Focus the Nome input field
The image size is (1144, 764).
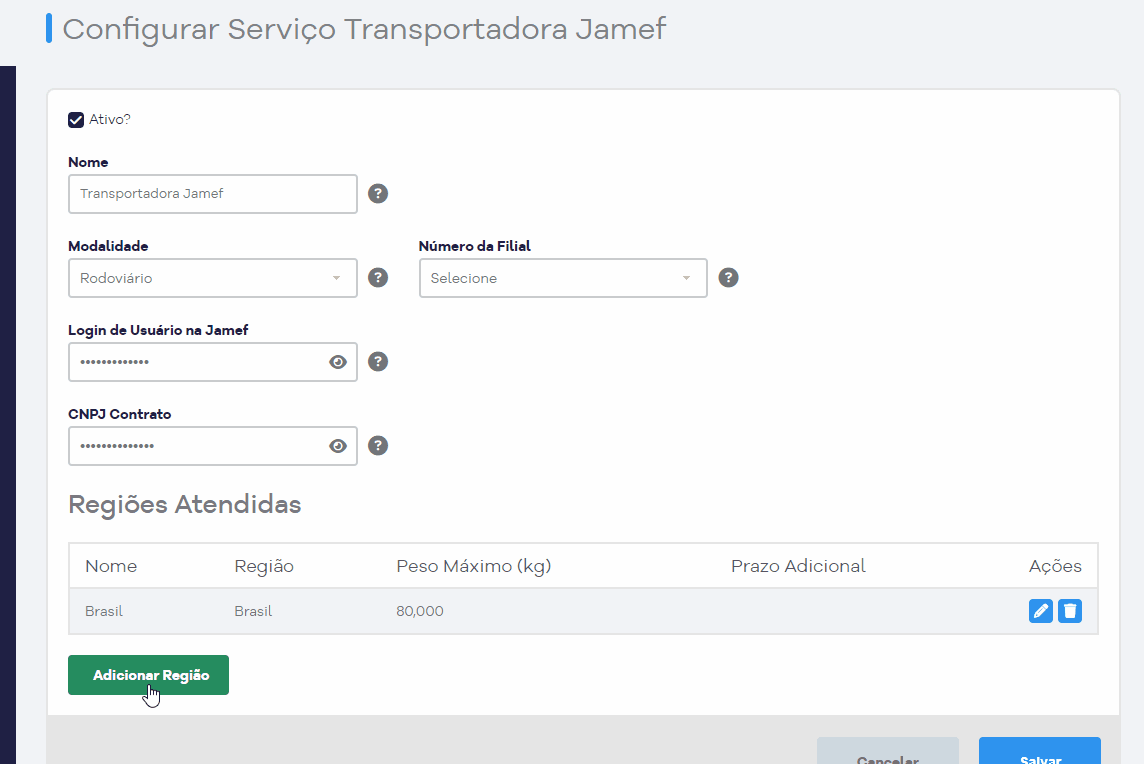tap(213, 194)
